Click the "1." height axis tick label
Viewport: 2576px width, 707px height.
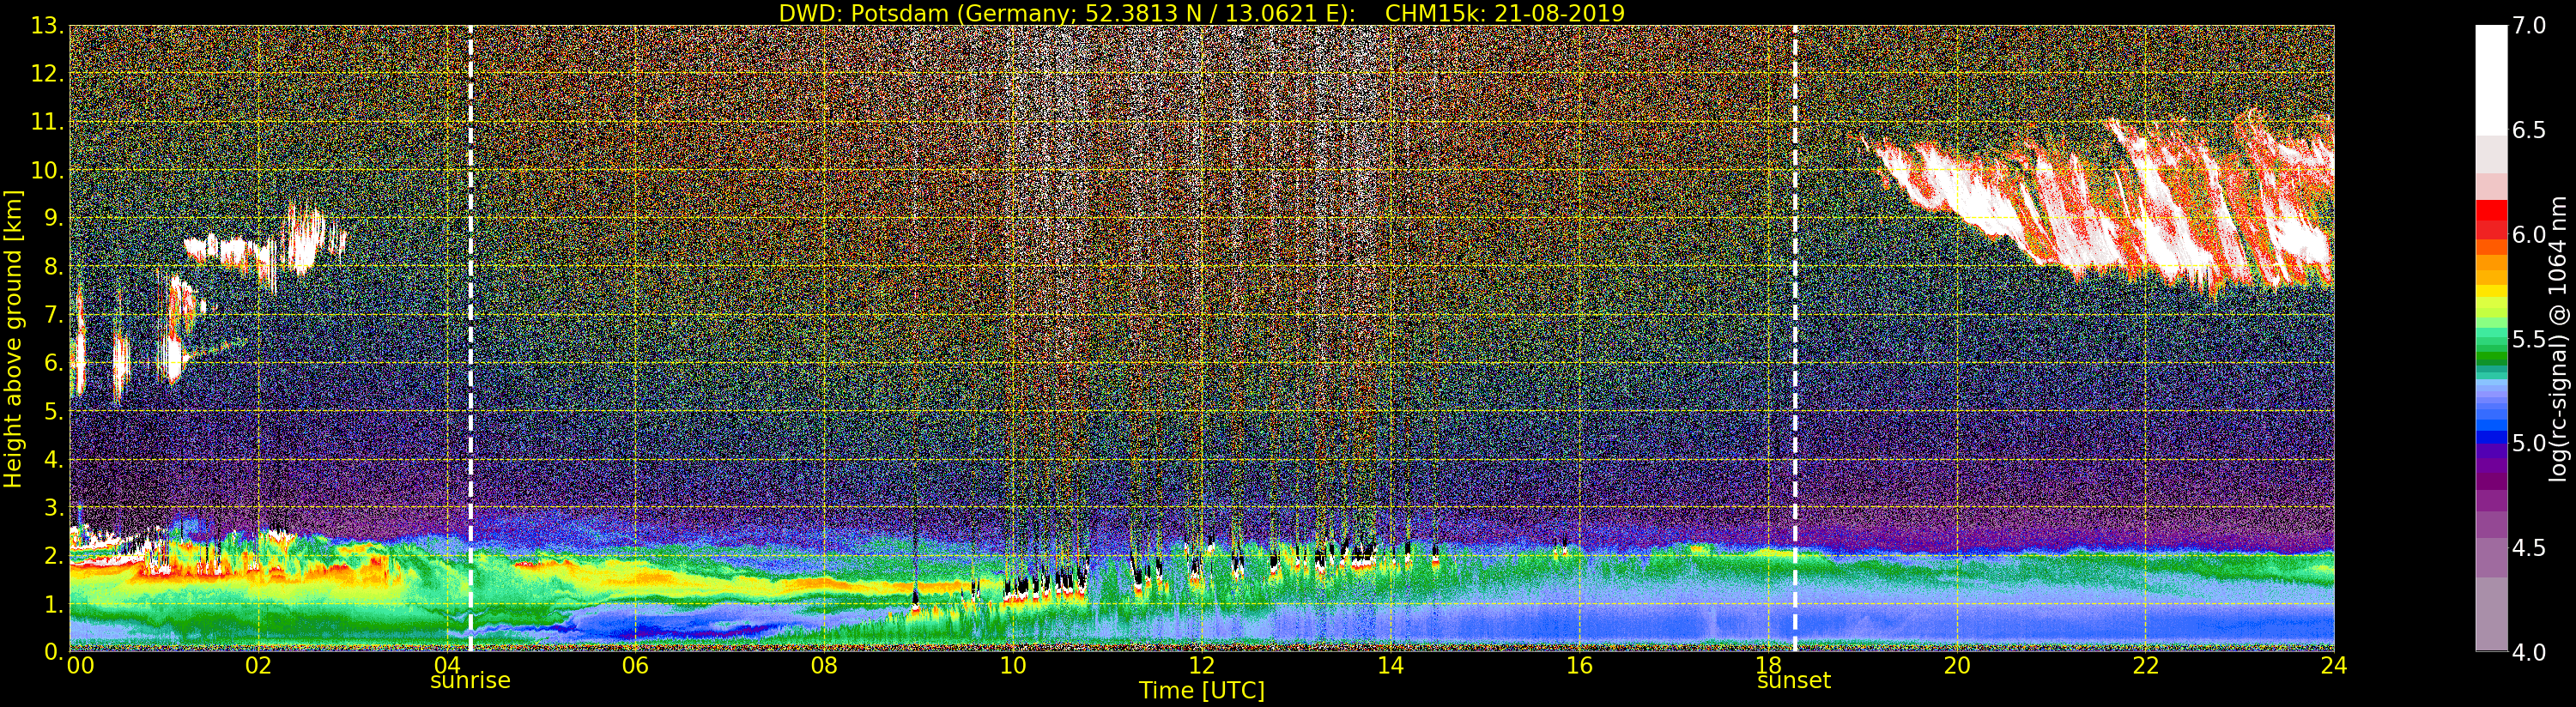click(x=53, y=604)
